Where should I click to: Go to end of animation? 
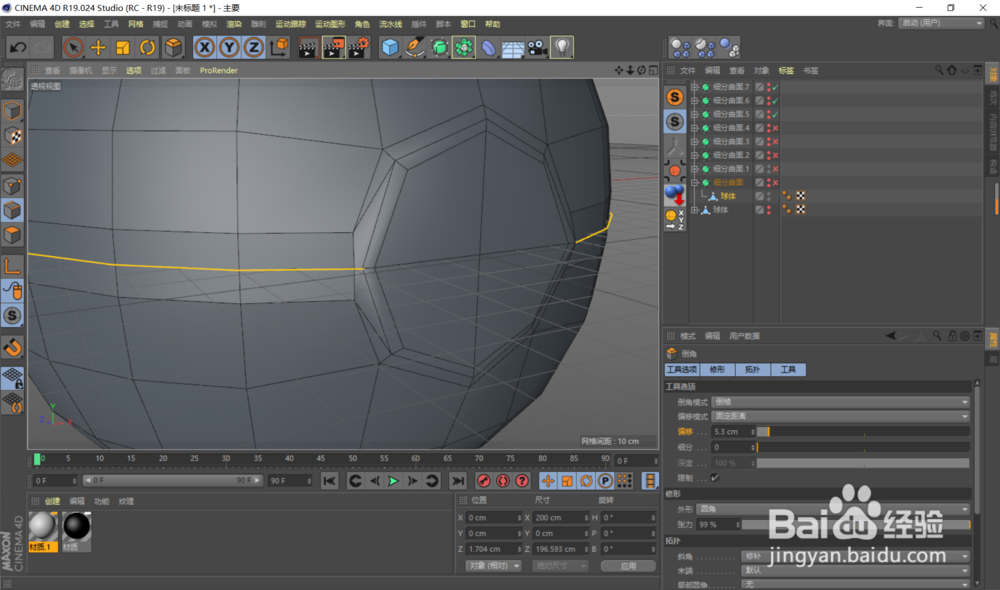tap(457, 481)
